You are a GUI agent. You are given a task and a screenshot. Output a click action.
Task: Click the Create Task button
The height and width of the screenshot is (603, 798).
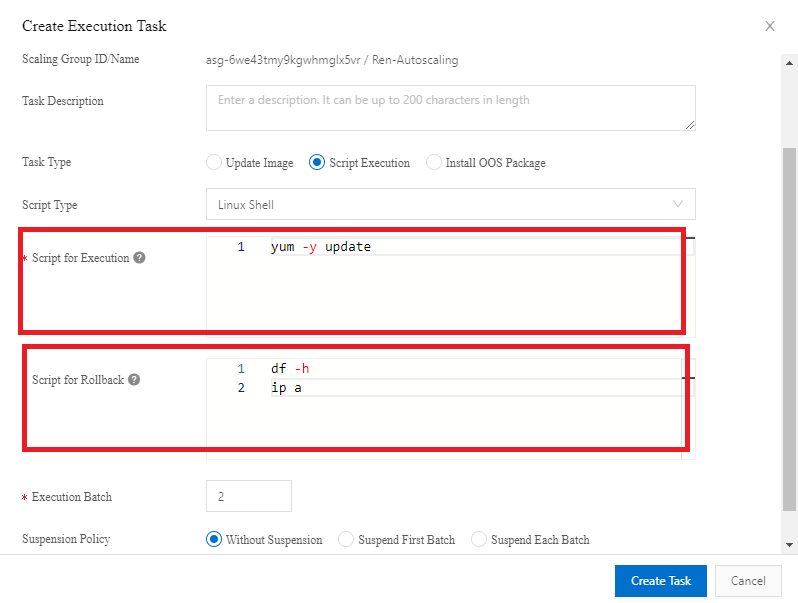tap(661, 581)
